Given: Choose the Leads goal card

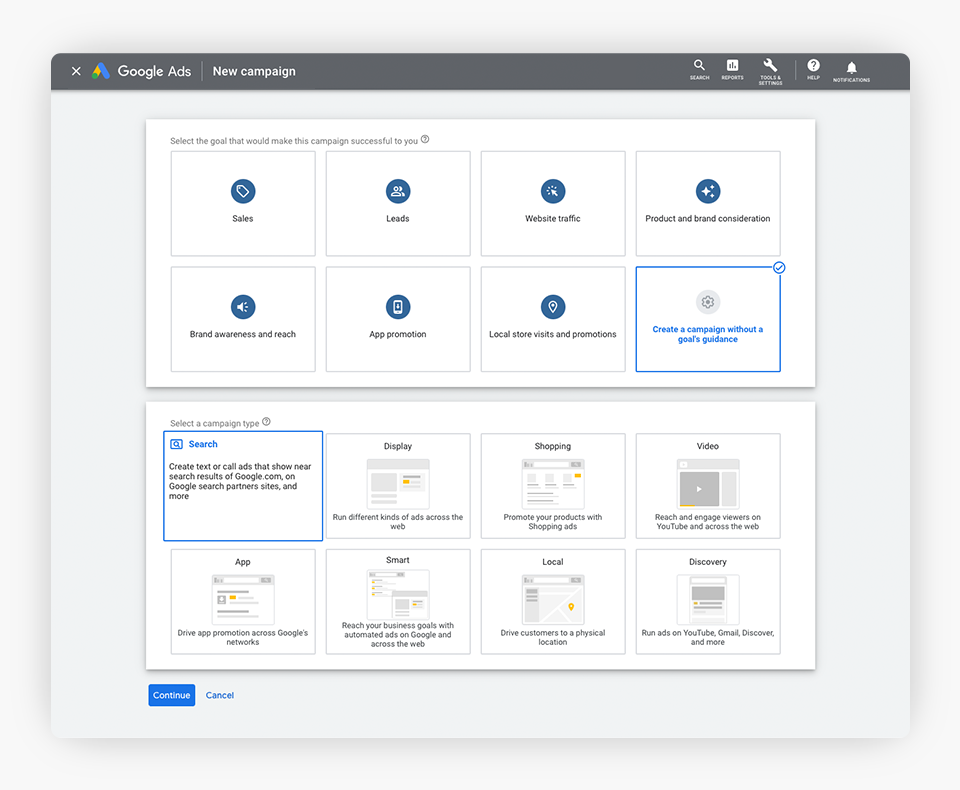Looking at the screenshot, I should coord(398,203).
